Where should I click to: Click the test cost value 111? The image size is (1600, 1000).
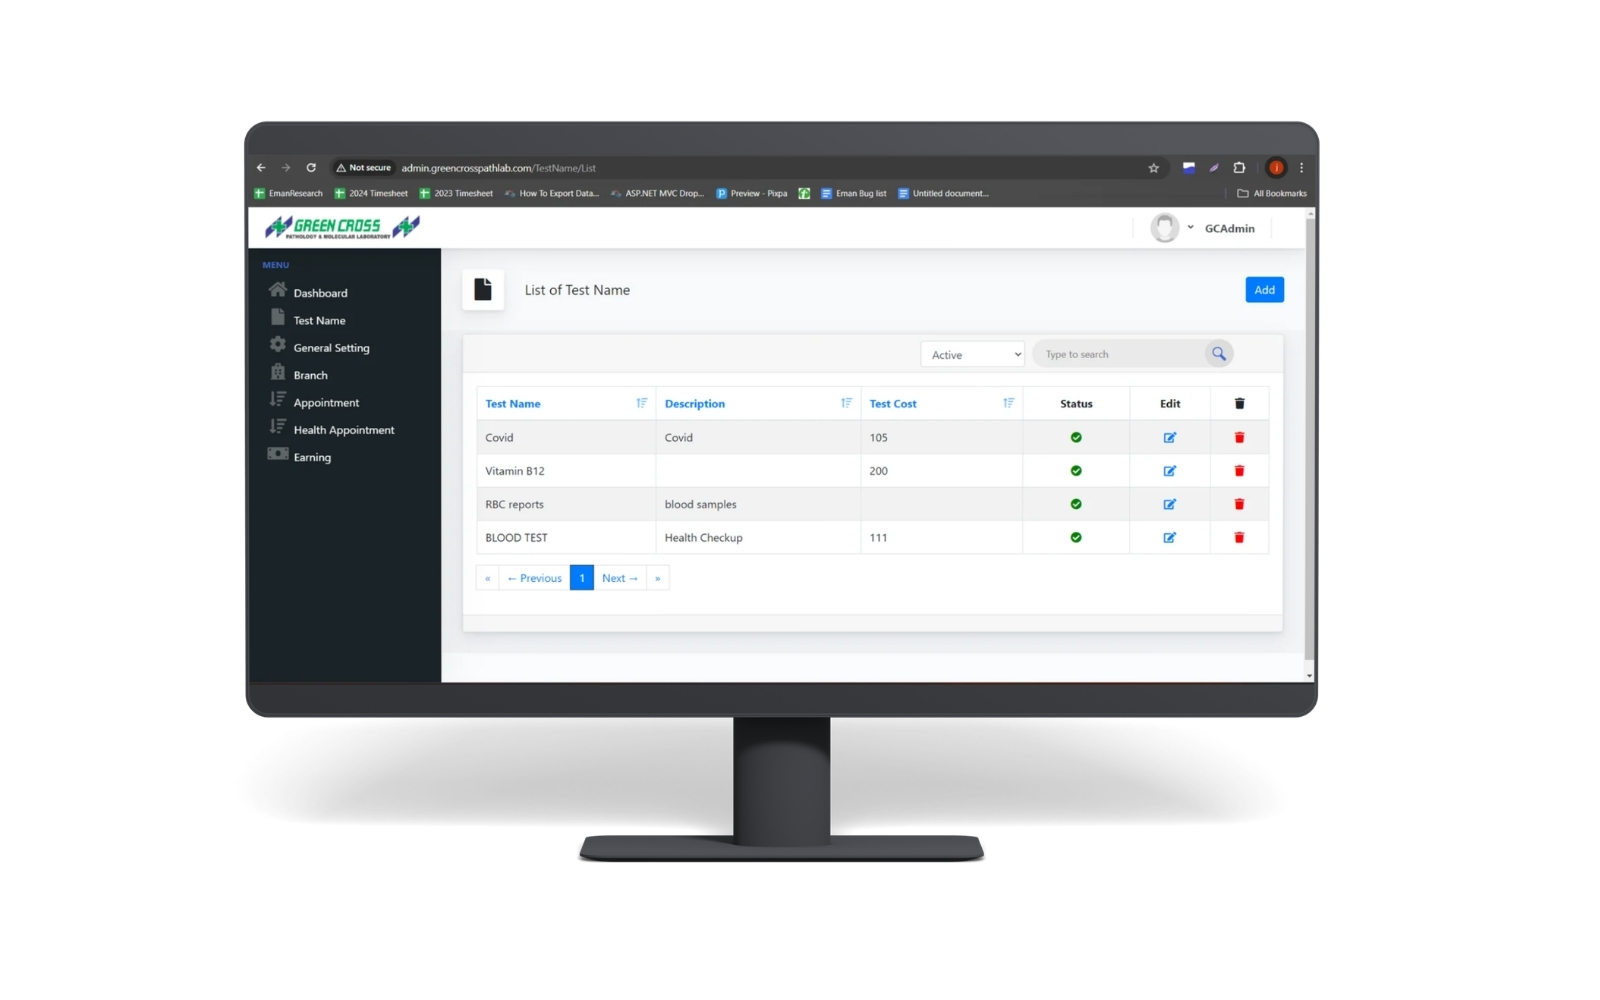click(x=878, y=538)
